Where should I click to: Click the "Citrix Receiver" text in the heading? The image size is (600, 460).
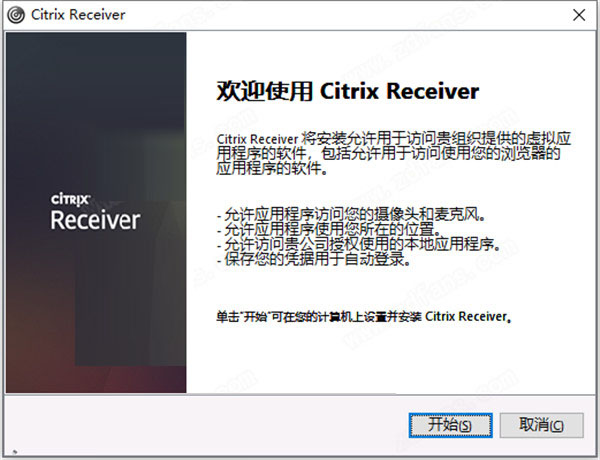[399, 91]
